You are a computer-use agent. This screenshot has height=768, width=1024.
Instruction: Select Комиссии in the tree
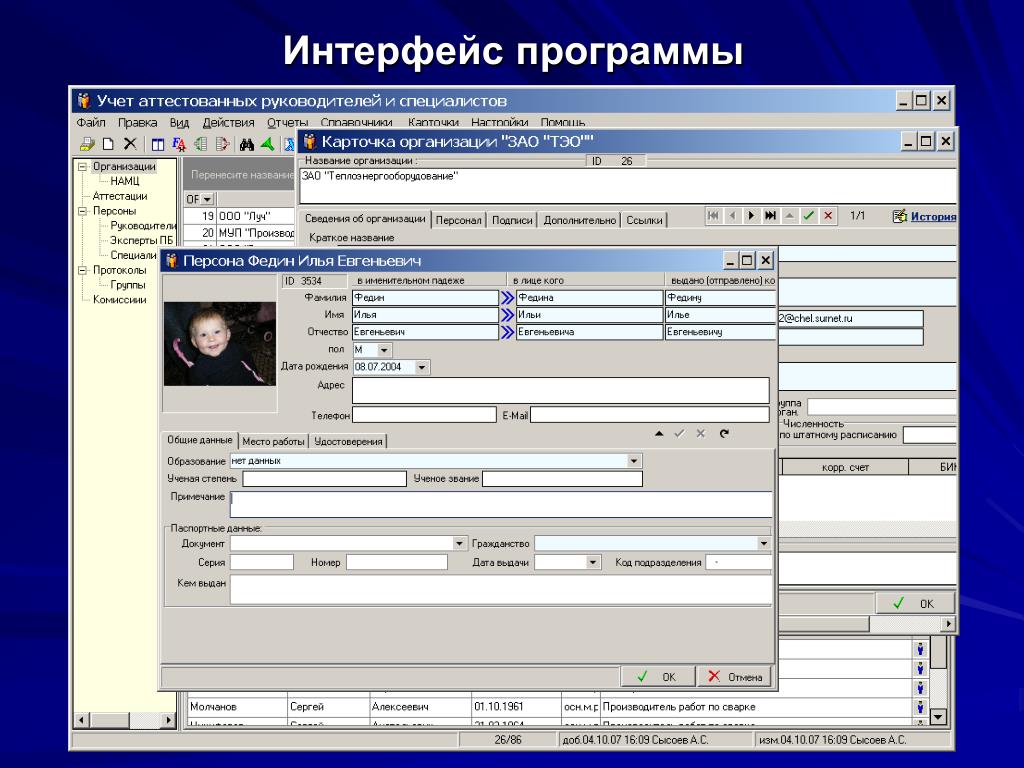120,300
